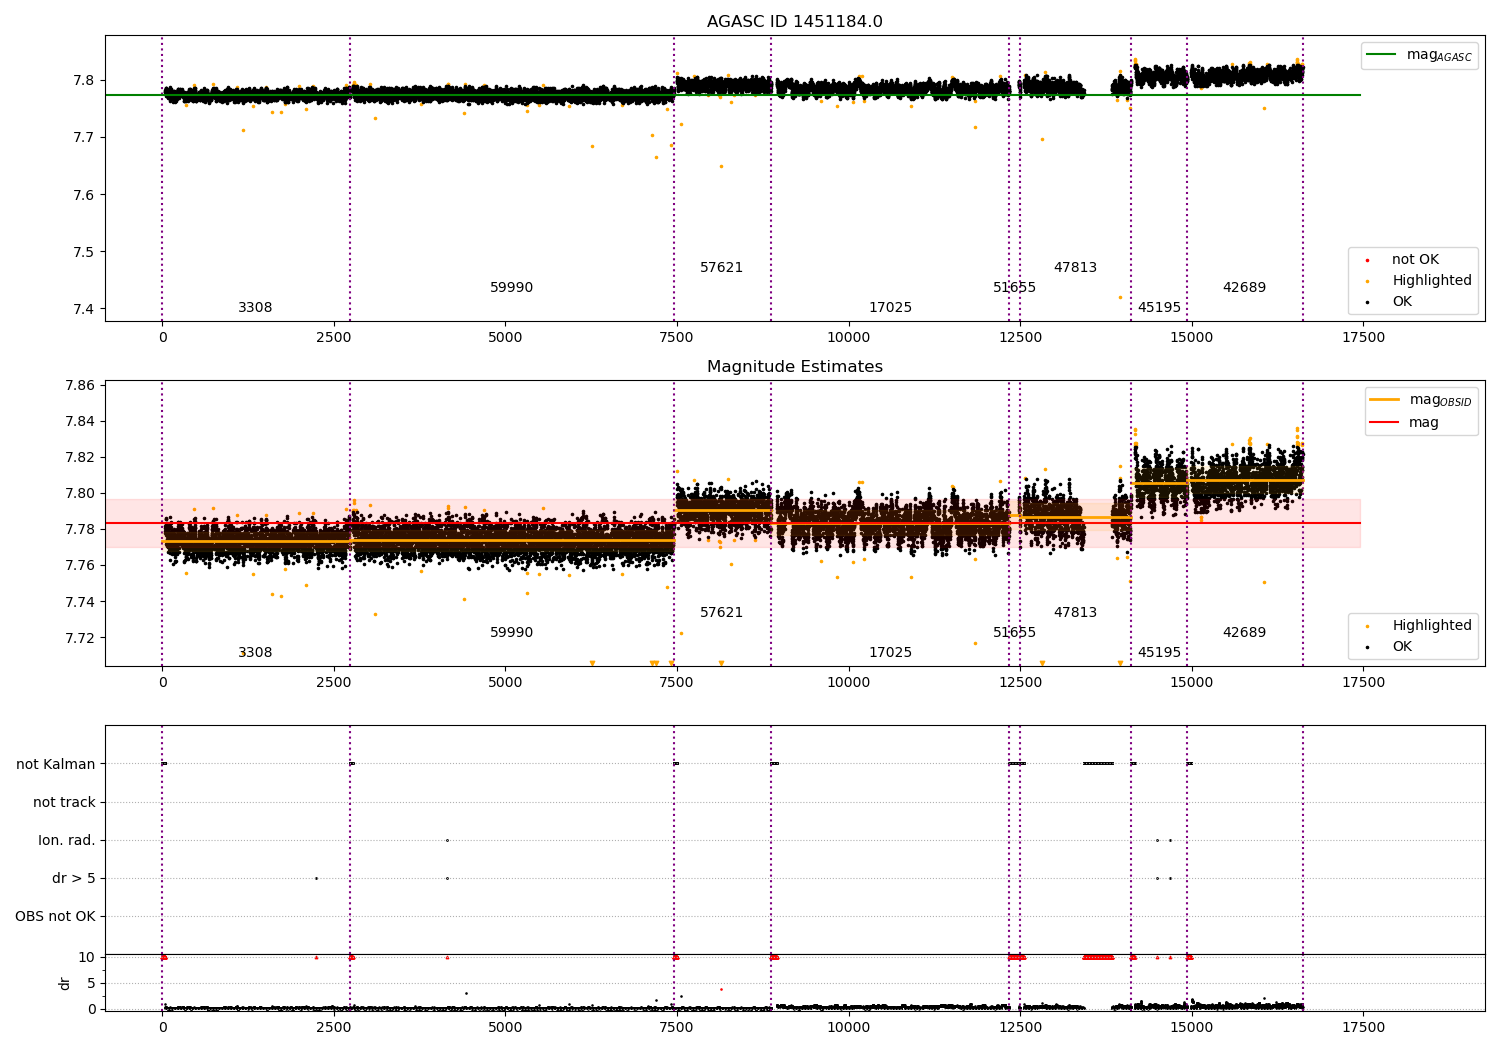Click the 7.6 y-axis tick label
This screenshot has height=1050, width=1500.
click(84, 195)
